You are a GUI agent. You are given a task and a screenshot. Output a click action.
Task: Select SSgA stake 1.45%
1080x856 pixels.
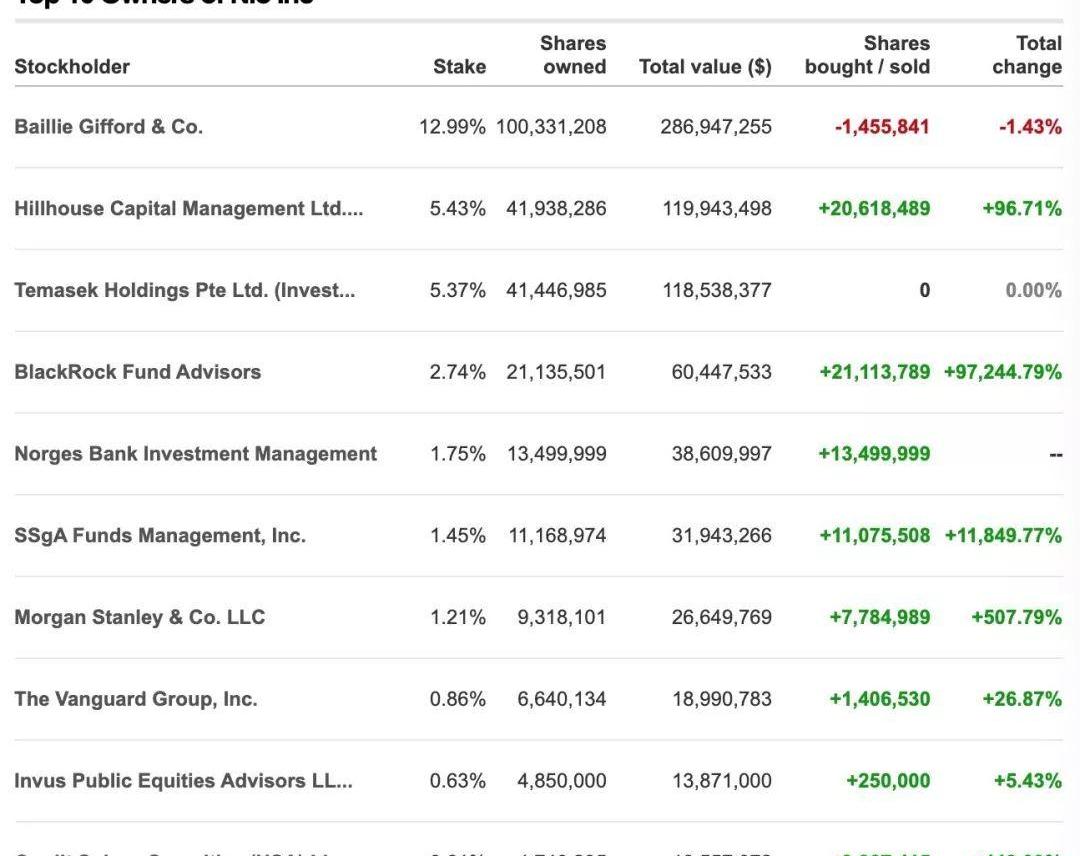(x=458, y=536)
